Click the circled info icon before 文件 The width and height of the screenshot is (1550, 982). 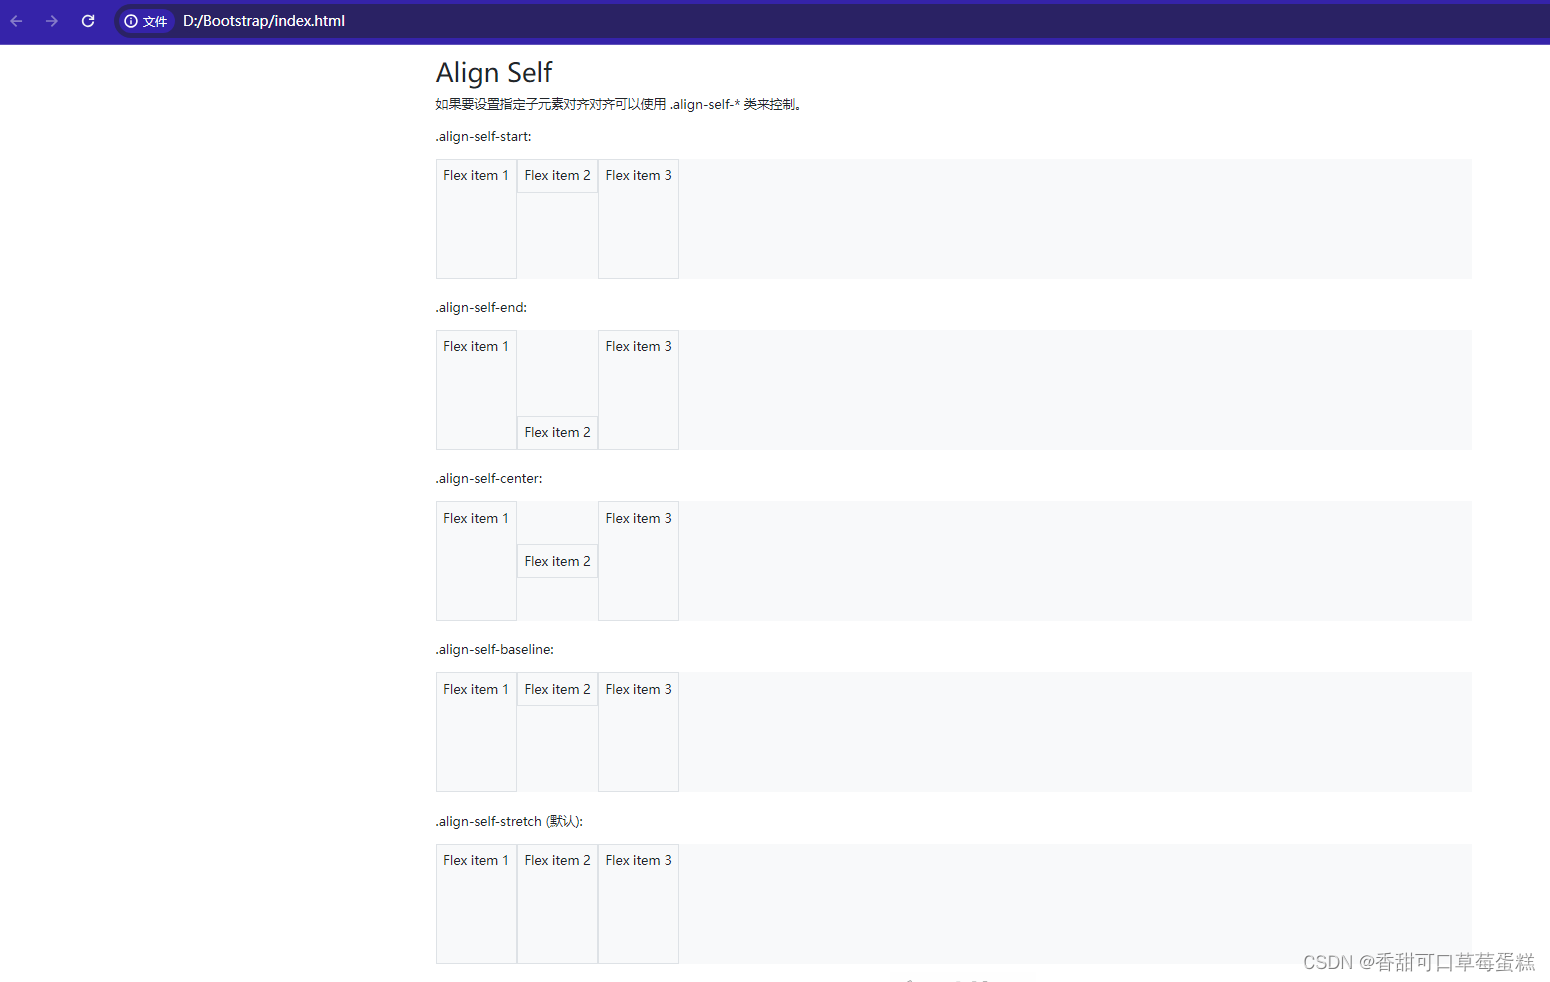click(131, 20)
